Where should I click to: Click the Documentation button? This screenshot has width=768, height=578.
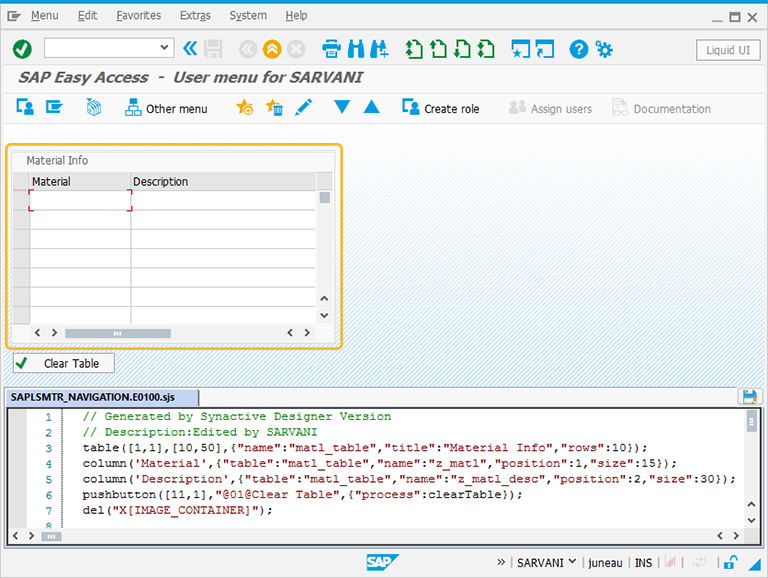pos(661,108)
